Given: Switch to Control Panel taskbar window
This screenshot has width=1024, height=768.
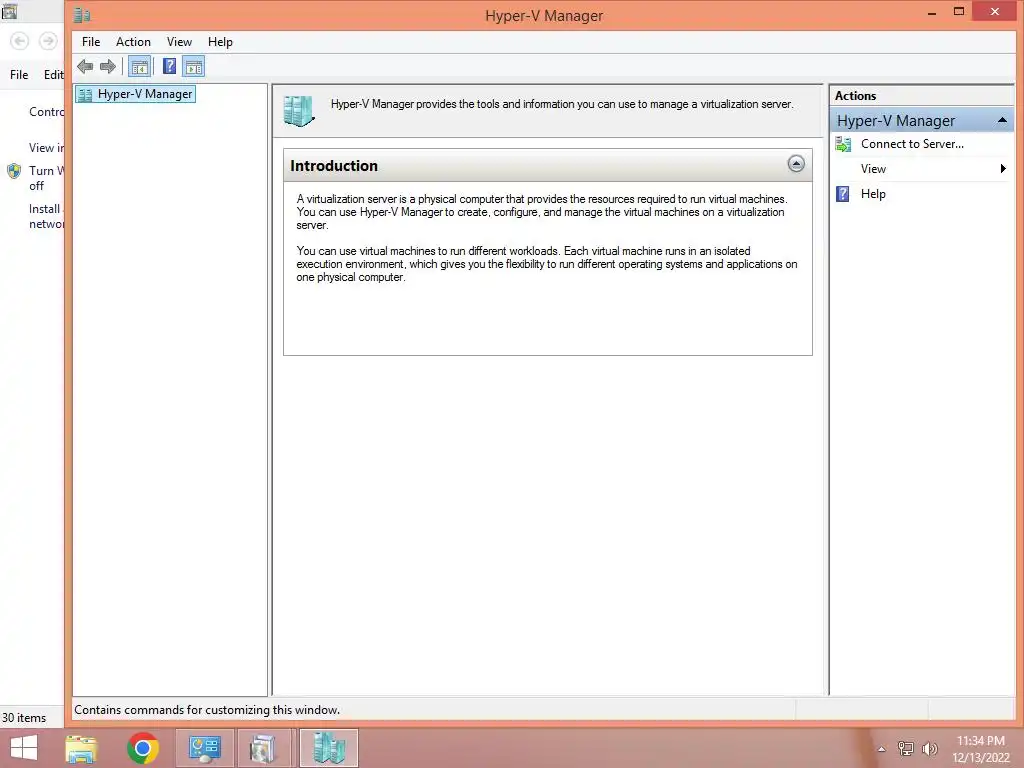Looking at the screenshot, I should [205, 748].
